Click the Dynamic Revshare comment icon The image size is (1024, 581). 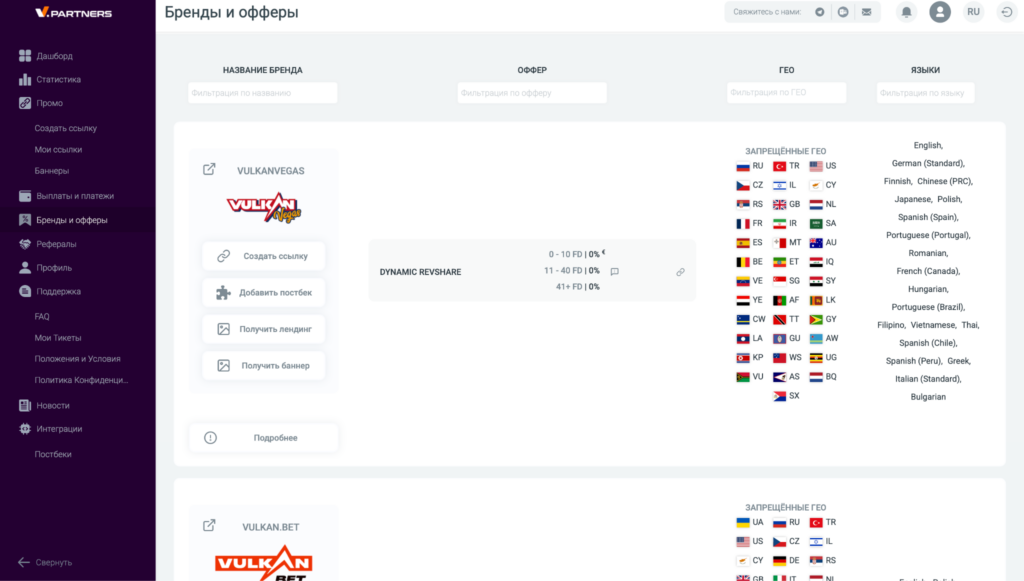[615, 272]
